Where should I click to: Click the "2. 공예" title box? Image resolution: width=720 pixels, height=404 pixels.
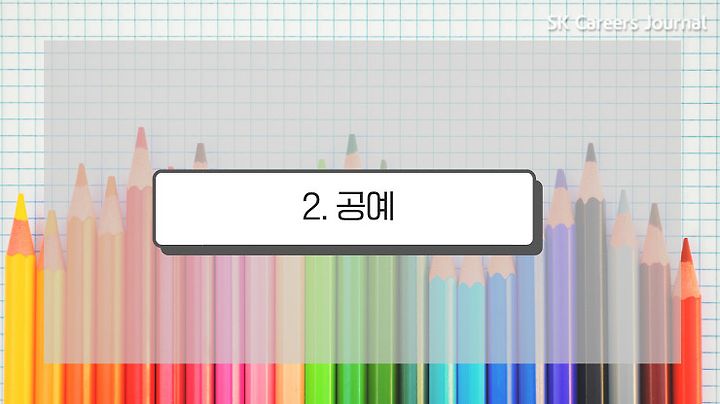344,208
